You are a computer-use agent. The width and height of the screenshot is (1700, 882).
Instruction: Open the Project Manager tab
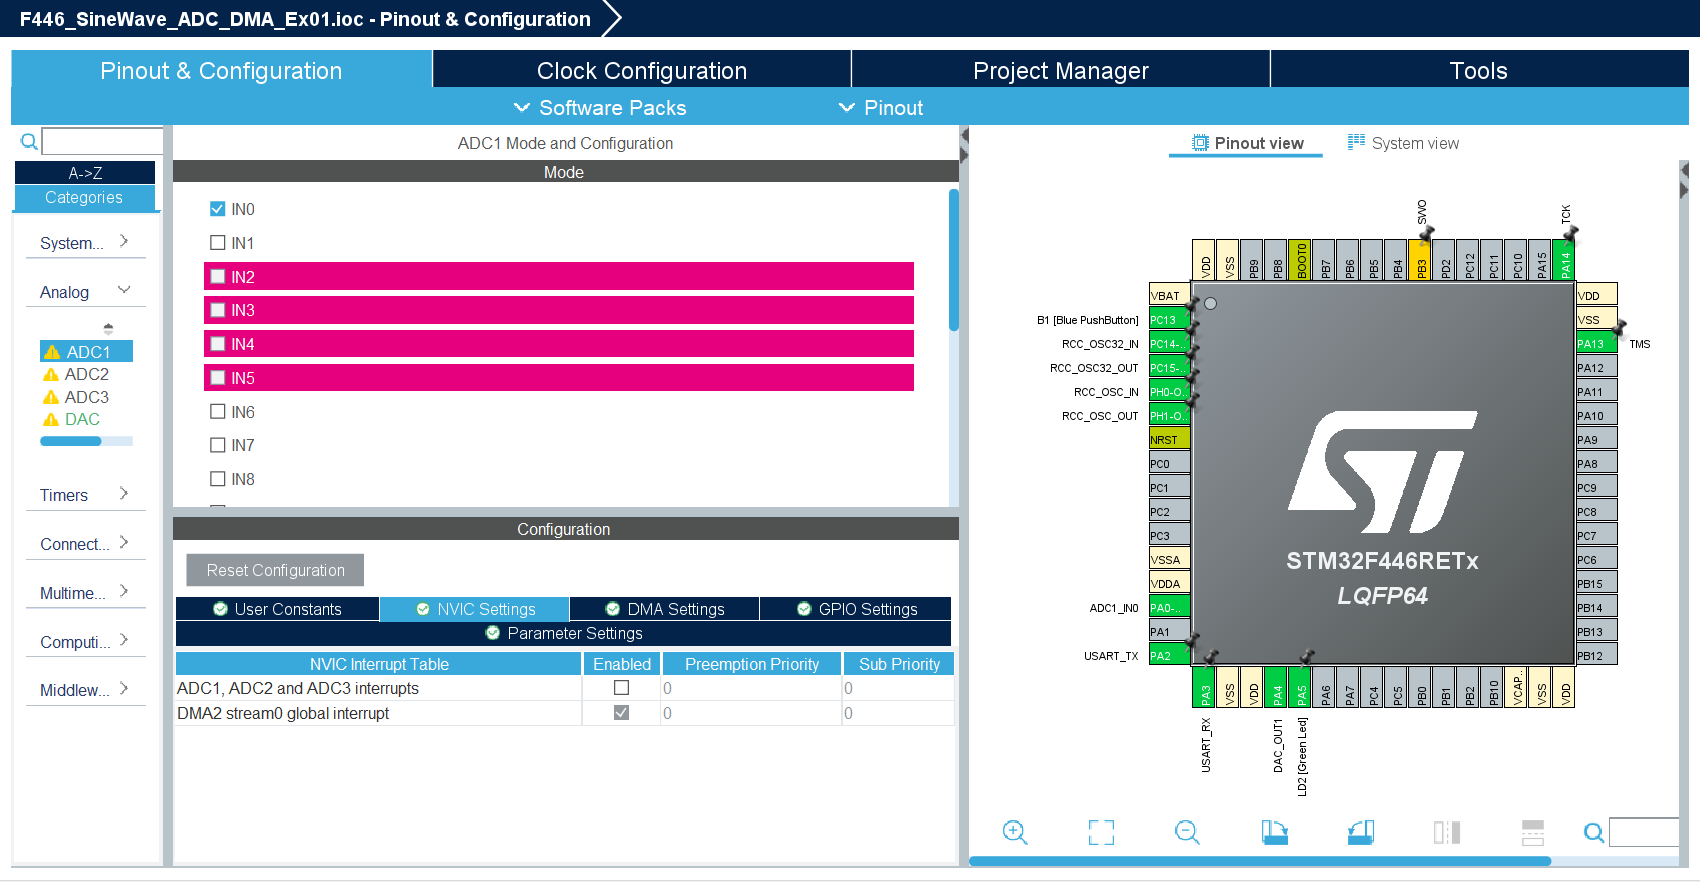[1061, 70]
